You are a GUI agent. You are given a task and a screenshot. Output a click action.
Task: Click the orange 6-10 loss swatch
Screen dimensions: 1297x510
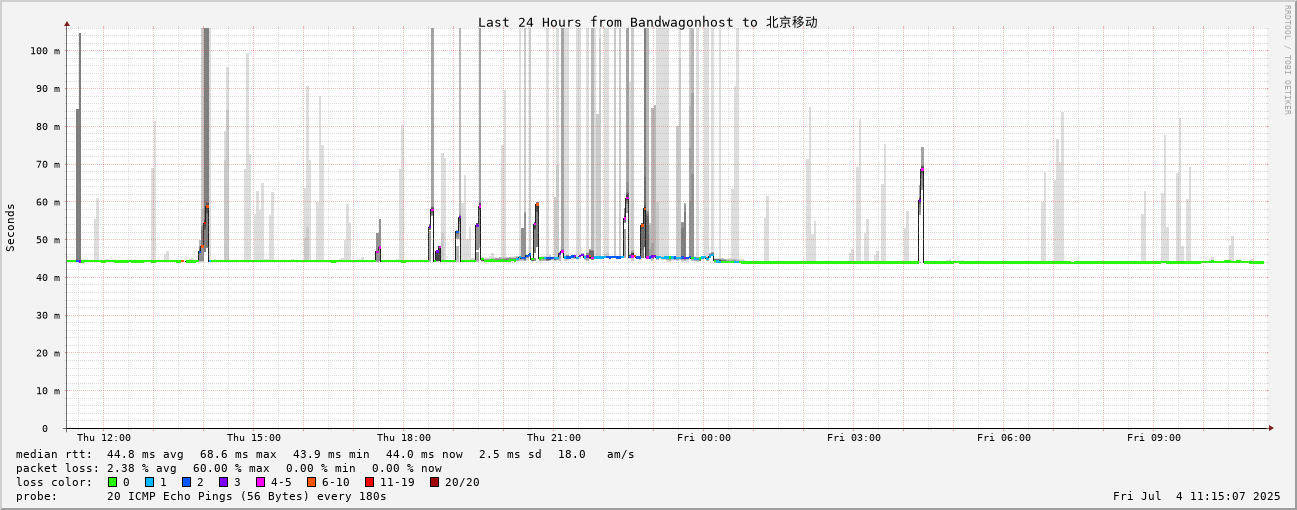click(311, 482)
